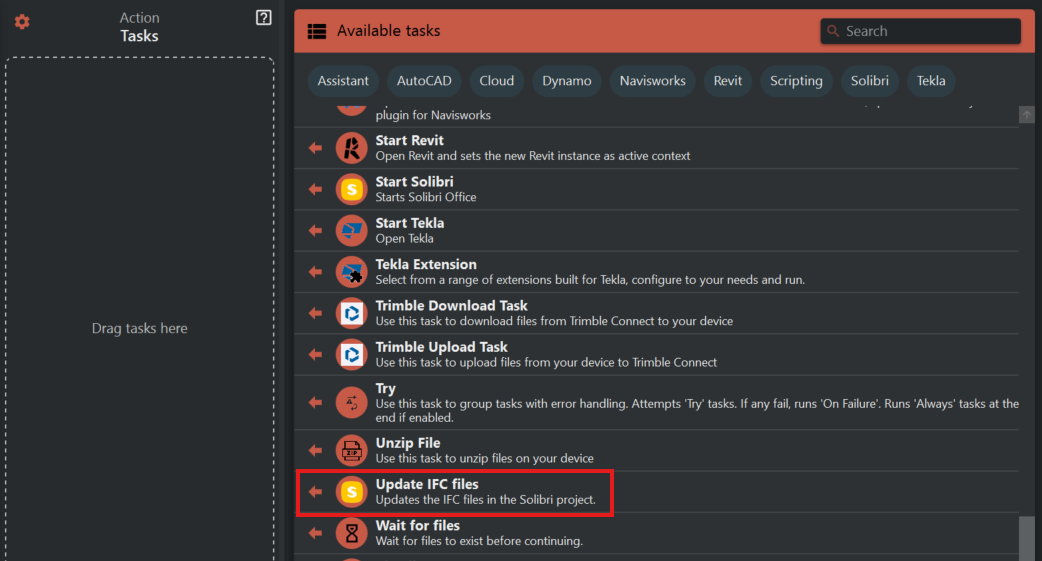This screenshot has width=1042, height=561.
Task: Open help with the question mark icon
Action: point(264,18)
